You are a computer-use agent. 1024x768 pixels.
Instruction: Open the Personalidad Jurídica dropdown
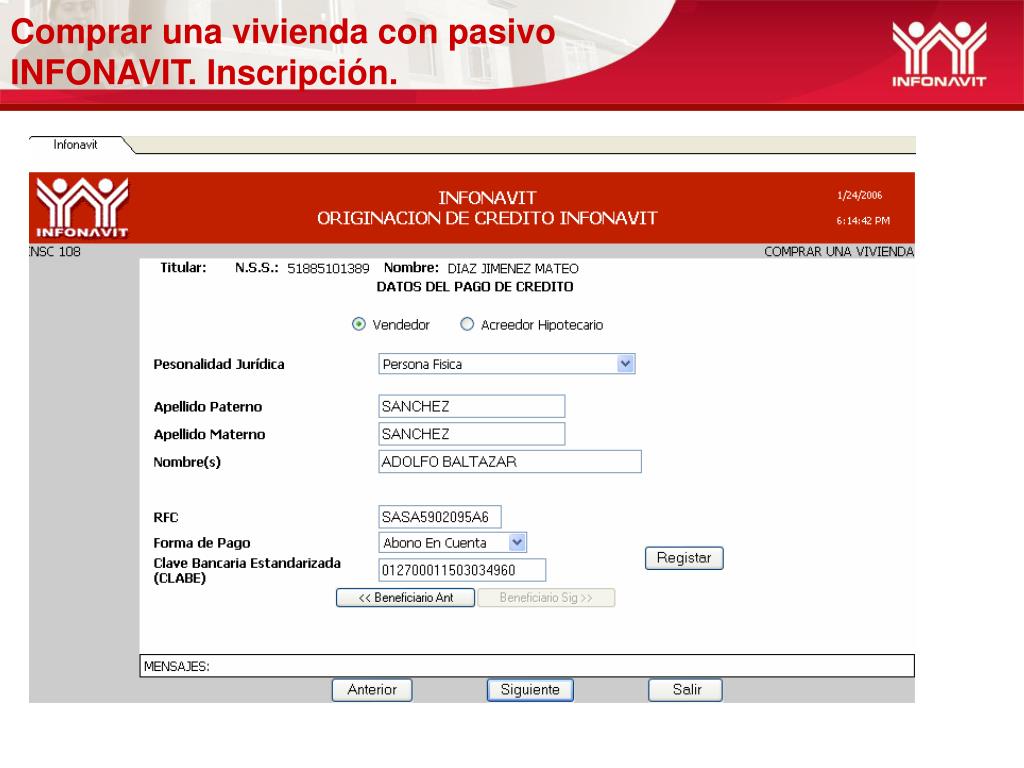tap(507, 364)
